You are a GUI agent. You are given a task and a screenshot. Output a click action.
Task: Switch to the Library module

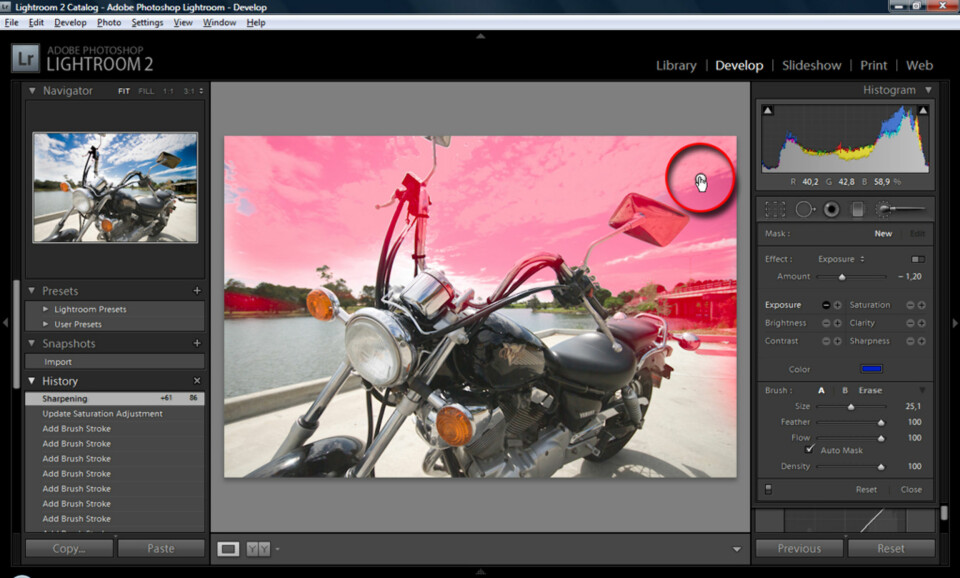coord(676,66)
